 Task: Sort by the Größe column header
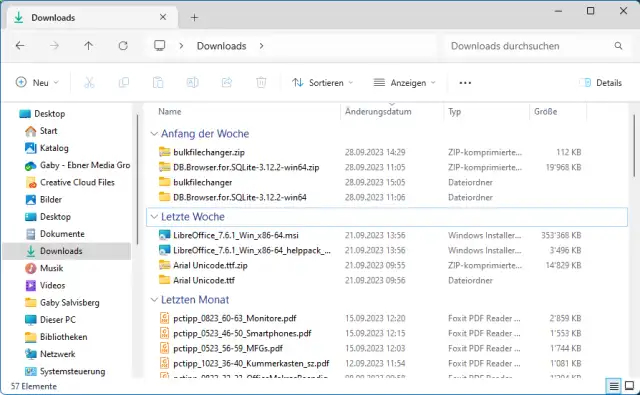point(545,111)
